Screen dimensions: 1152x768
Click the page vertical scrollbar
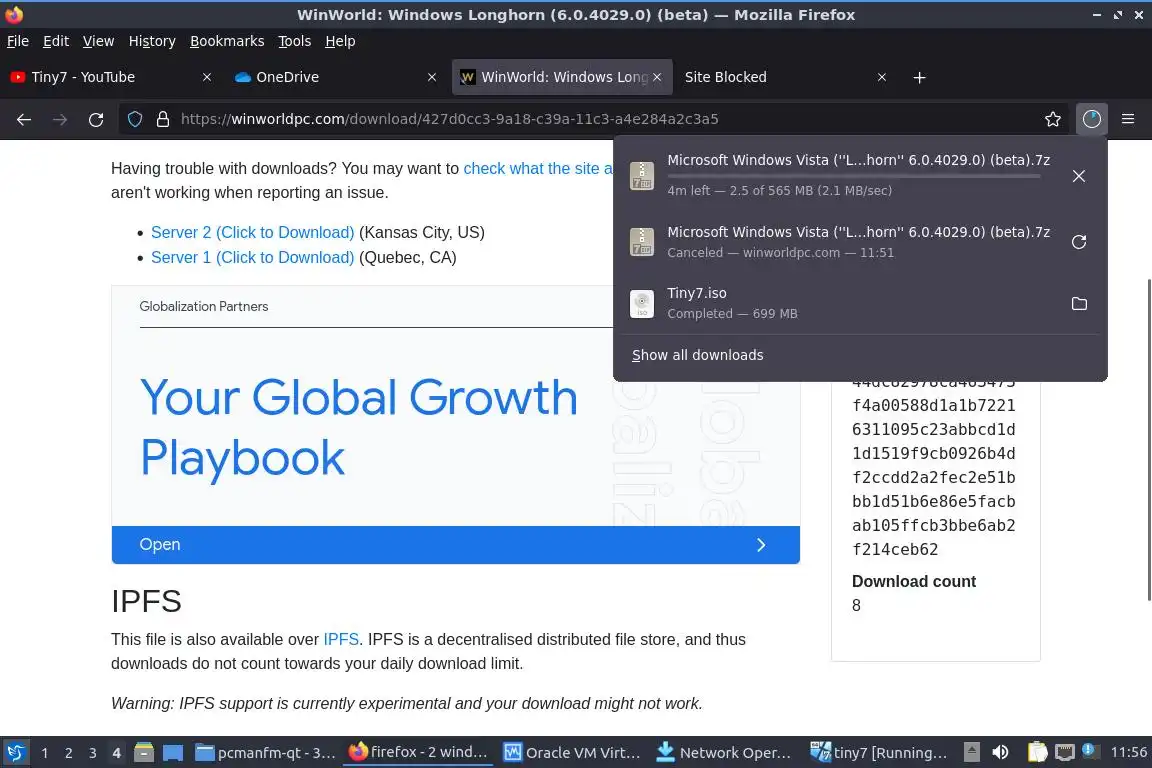point(1148,439)
